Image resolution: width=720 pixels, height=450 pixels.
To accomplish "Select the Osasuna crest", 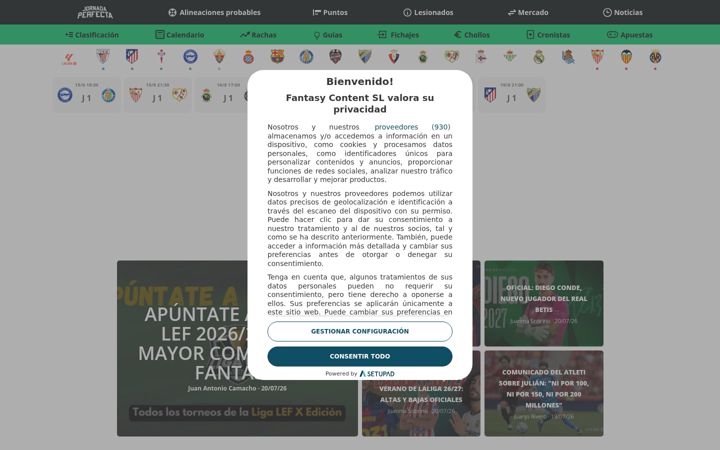I will pos(394,56).
